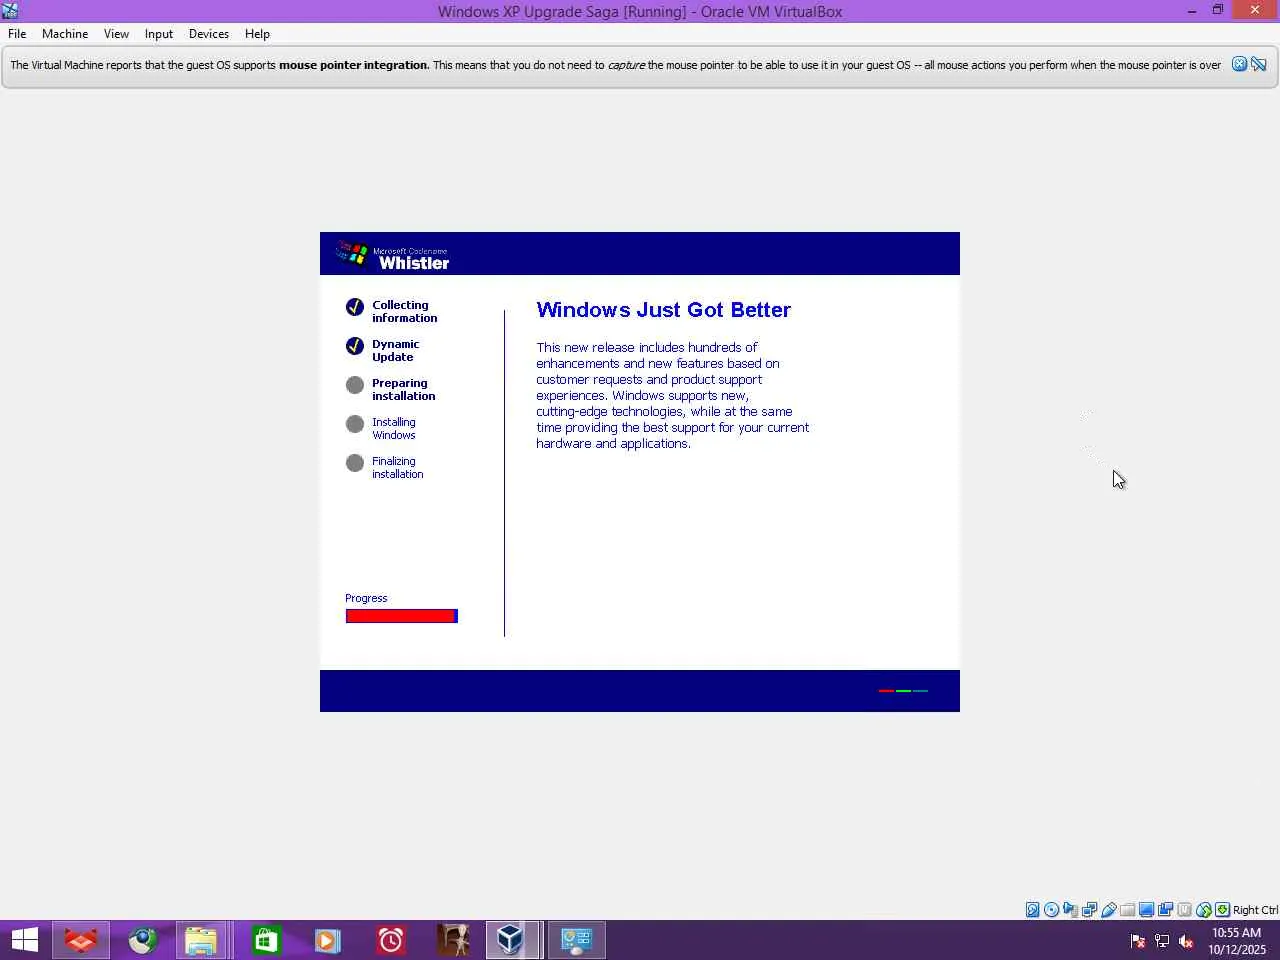Viewport: 1280px width, 960px height.
Task: Click the don't-show-again icon on the notification
Action: coord(1259,64)
